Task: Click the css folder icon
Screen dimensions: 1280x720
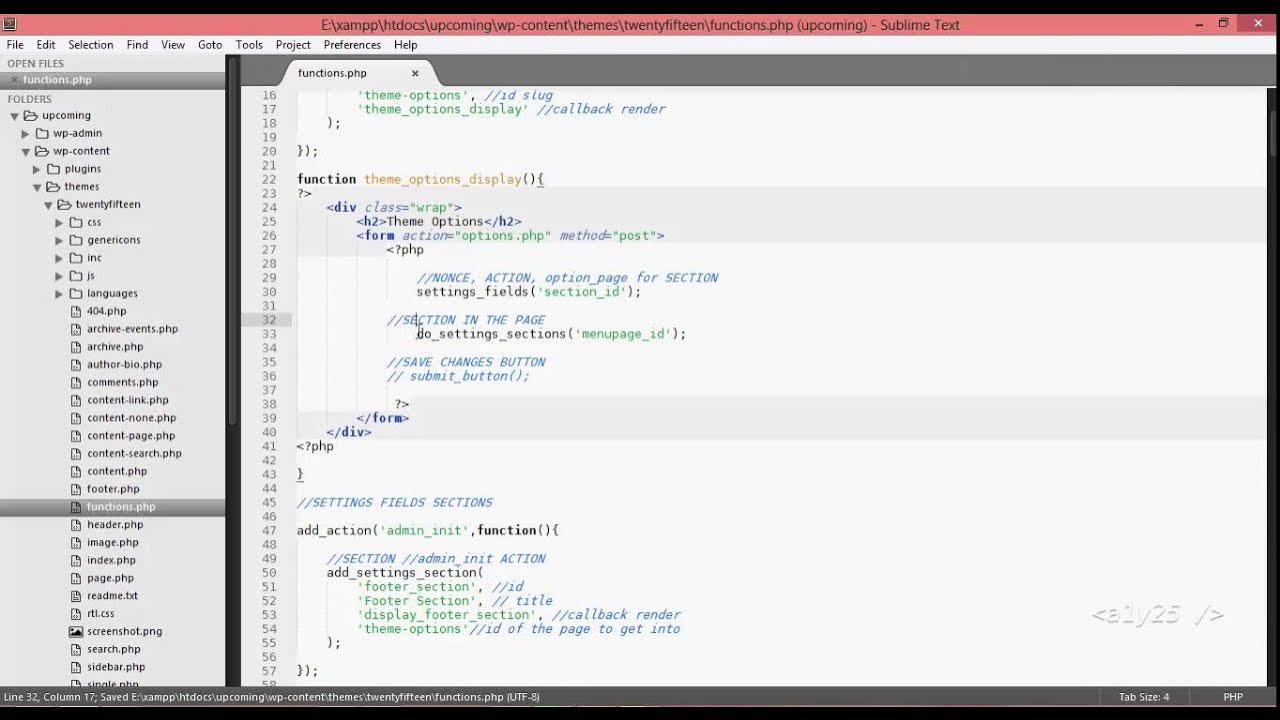Action: [75, 222]
